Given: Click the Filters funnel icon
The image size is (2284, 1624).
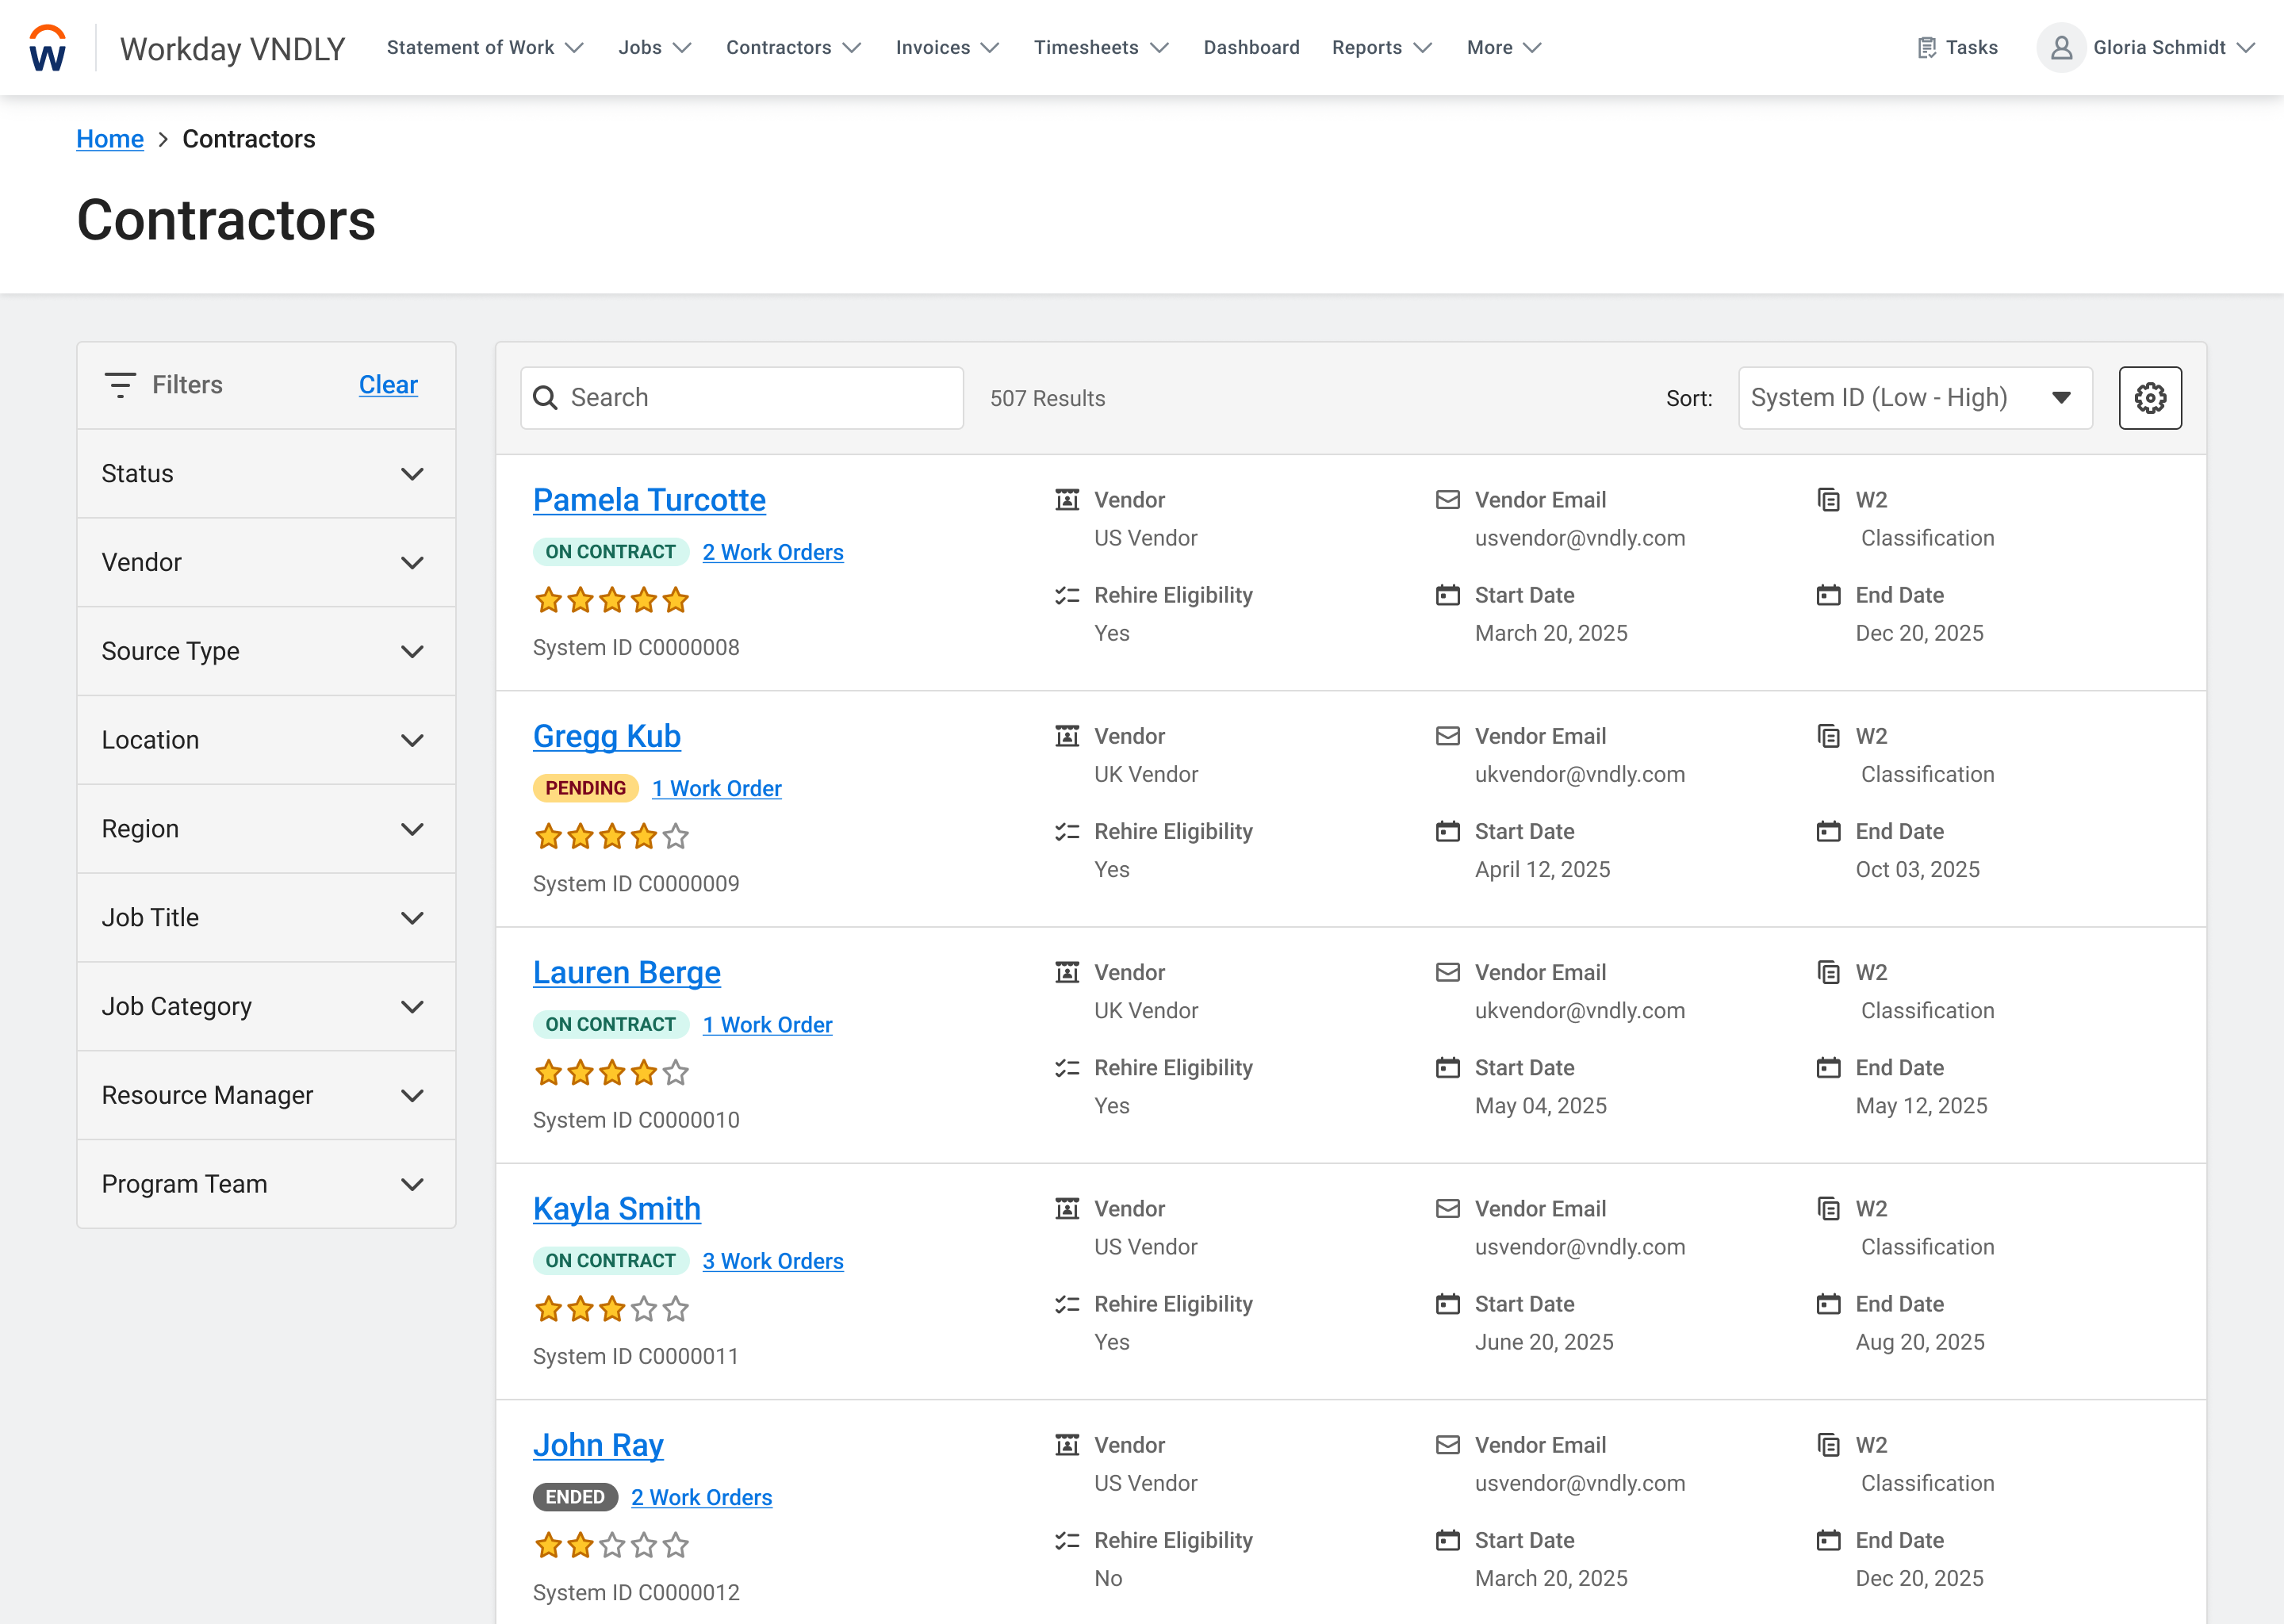Looking at the screenshot, I should (x=120, y=385).
